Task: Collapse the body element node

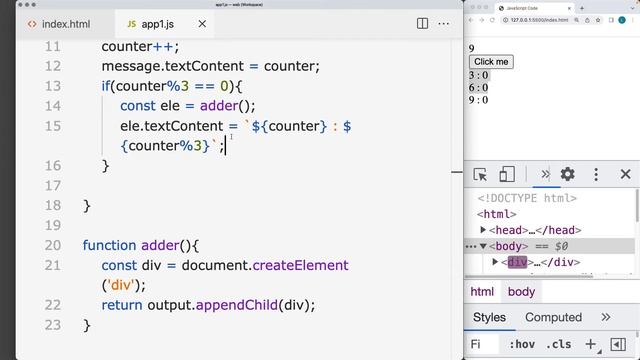Action: click(483, 246)
